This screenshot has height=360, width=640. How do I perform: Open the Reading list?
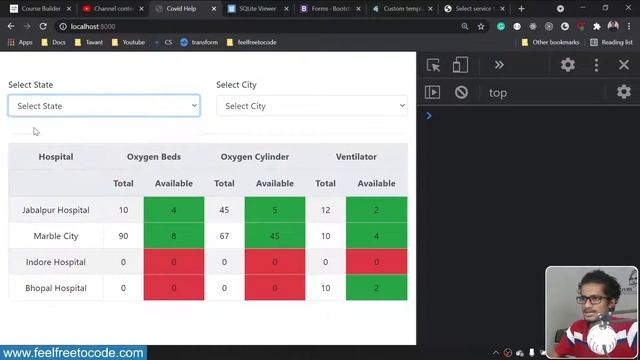pos(611,42)
